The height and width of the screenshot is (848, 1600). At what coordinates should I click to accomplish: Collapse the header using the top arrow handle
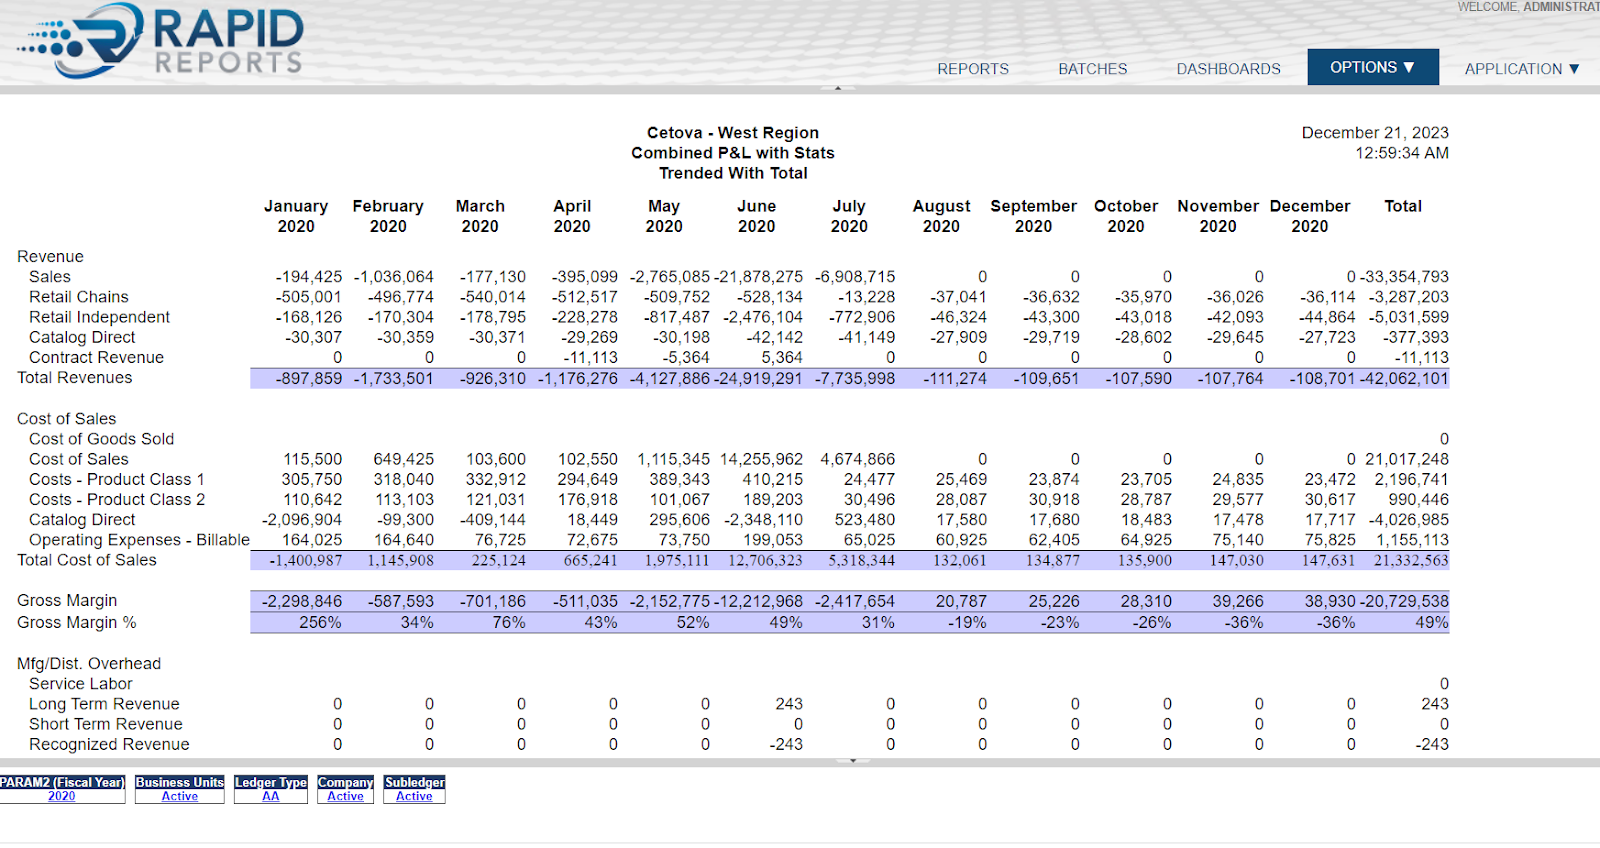(x=838, y=89)
